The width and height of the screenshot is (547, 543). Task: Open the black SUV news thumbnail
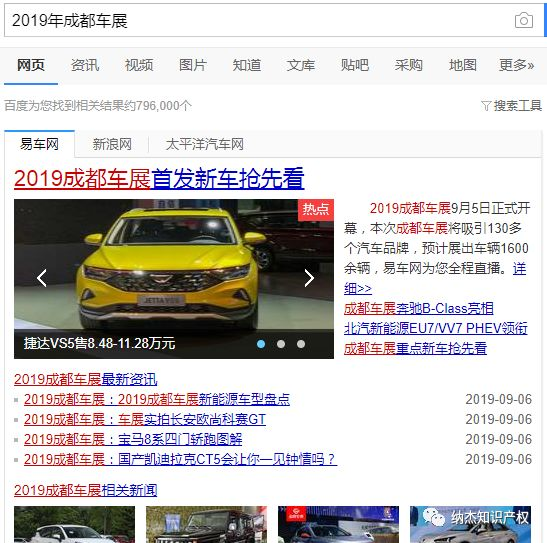tap(206, 525)
